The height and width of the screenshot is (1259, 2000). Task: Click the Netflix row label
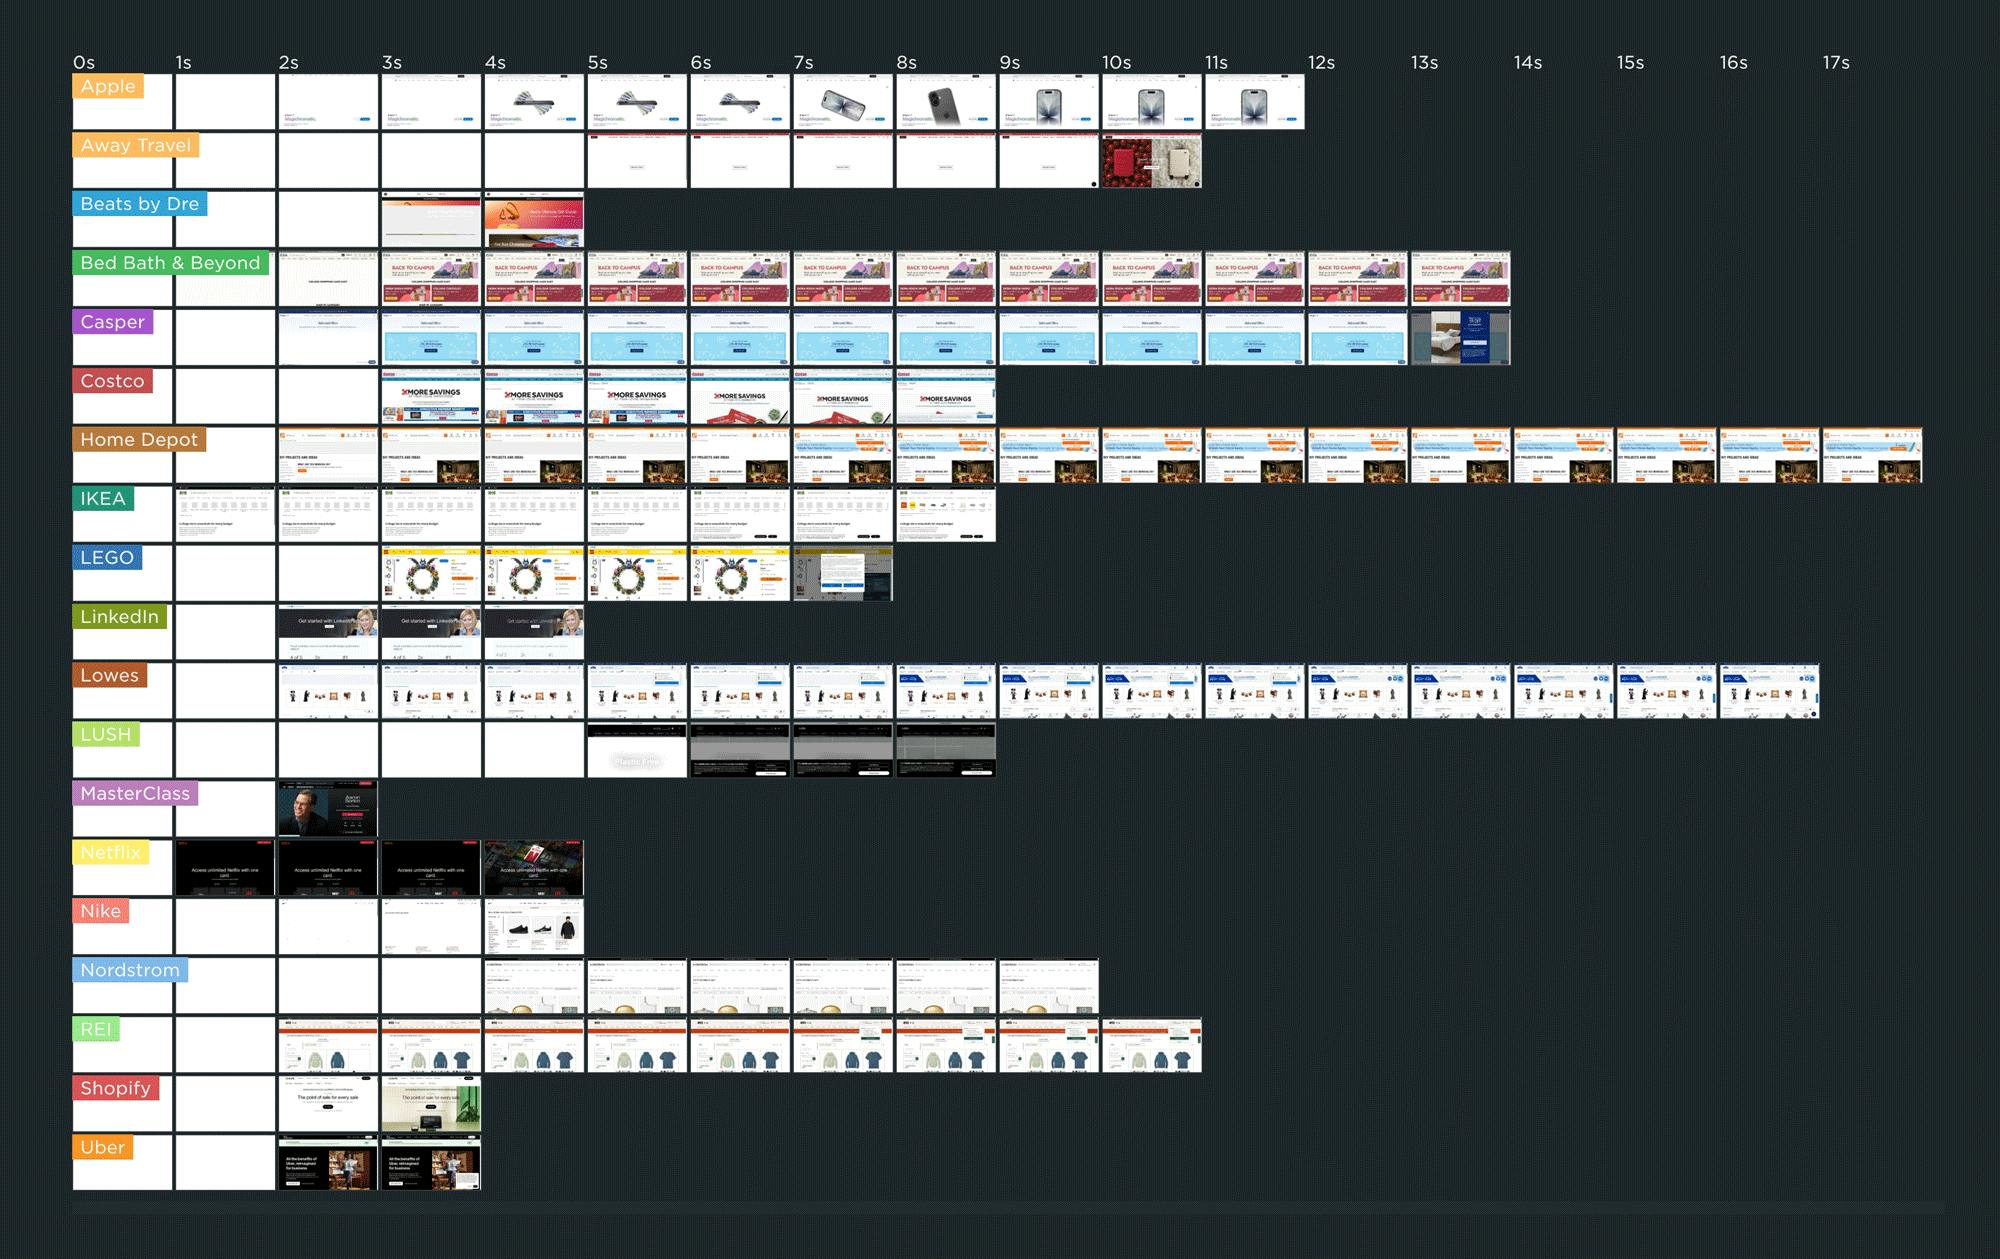pos(110,853)
